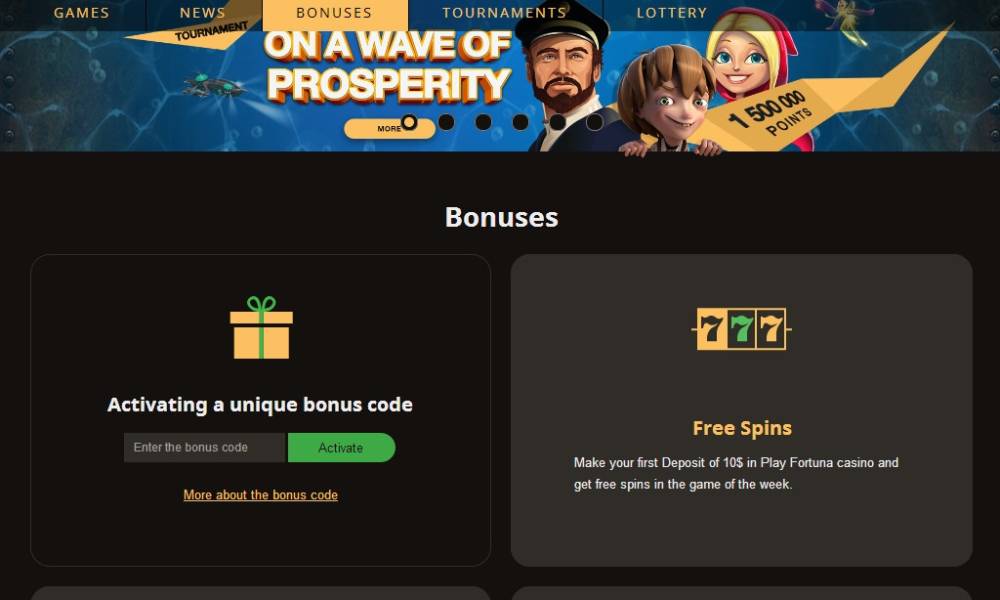Switch to the fourth banner slide dot

click(x=520, y=122)
